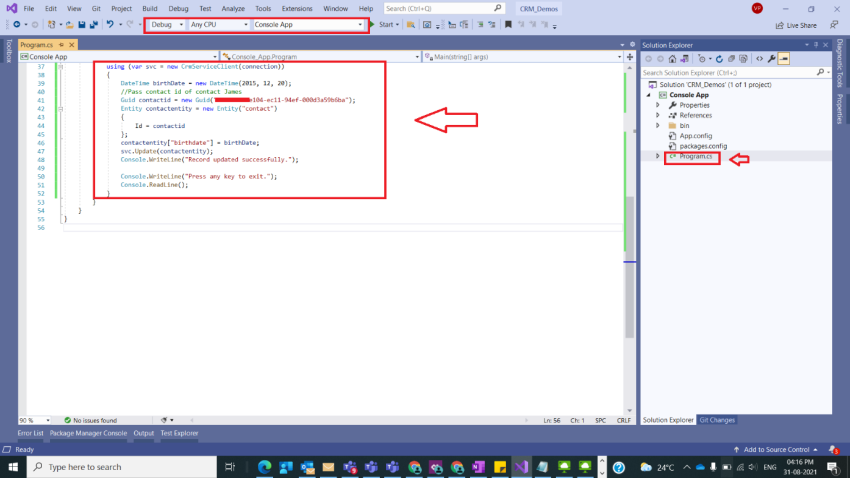This screenshot has height=478, width=850.
Task: Open the Extensions menu
Action: [297, 8]
